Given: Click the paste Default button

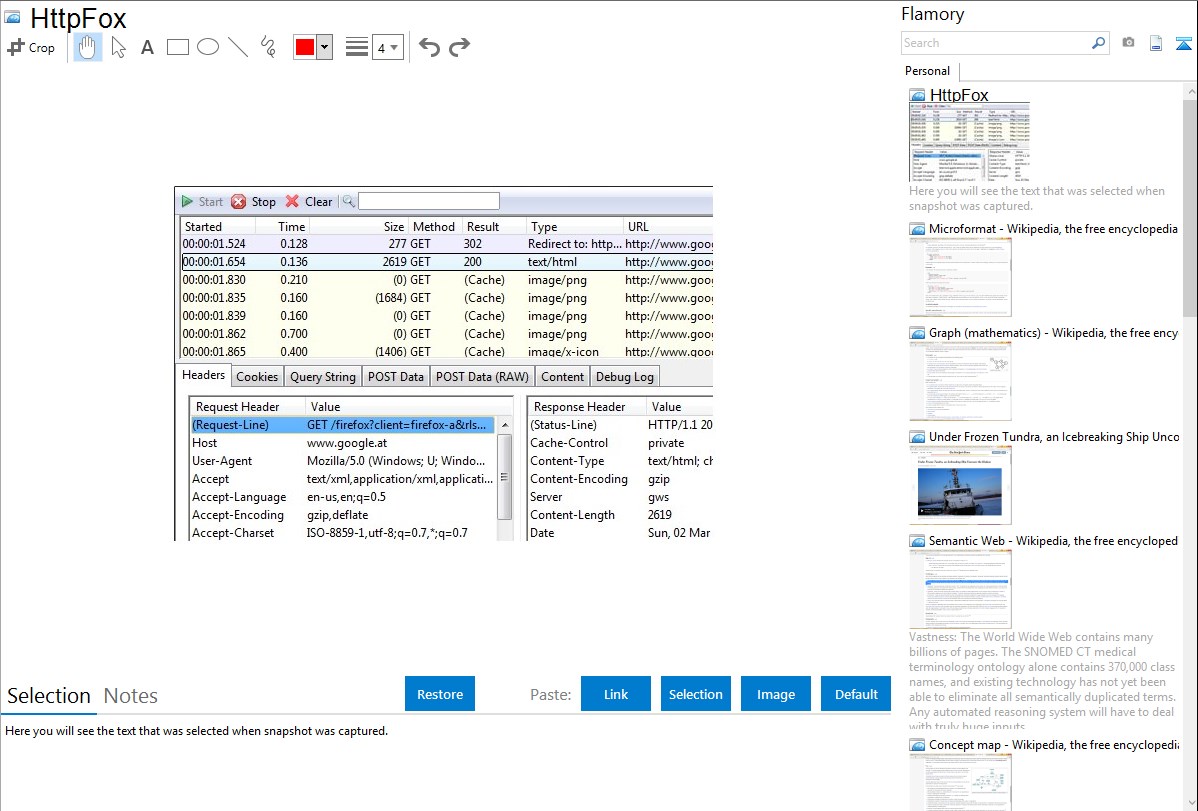Looking at the screenshot, I should point(856,694).
